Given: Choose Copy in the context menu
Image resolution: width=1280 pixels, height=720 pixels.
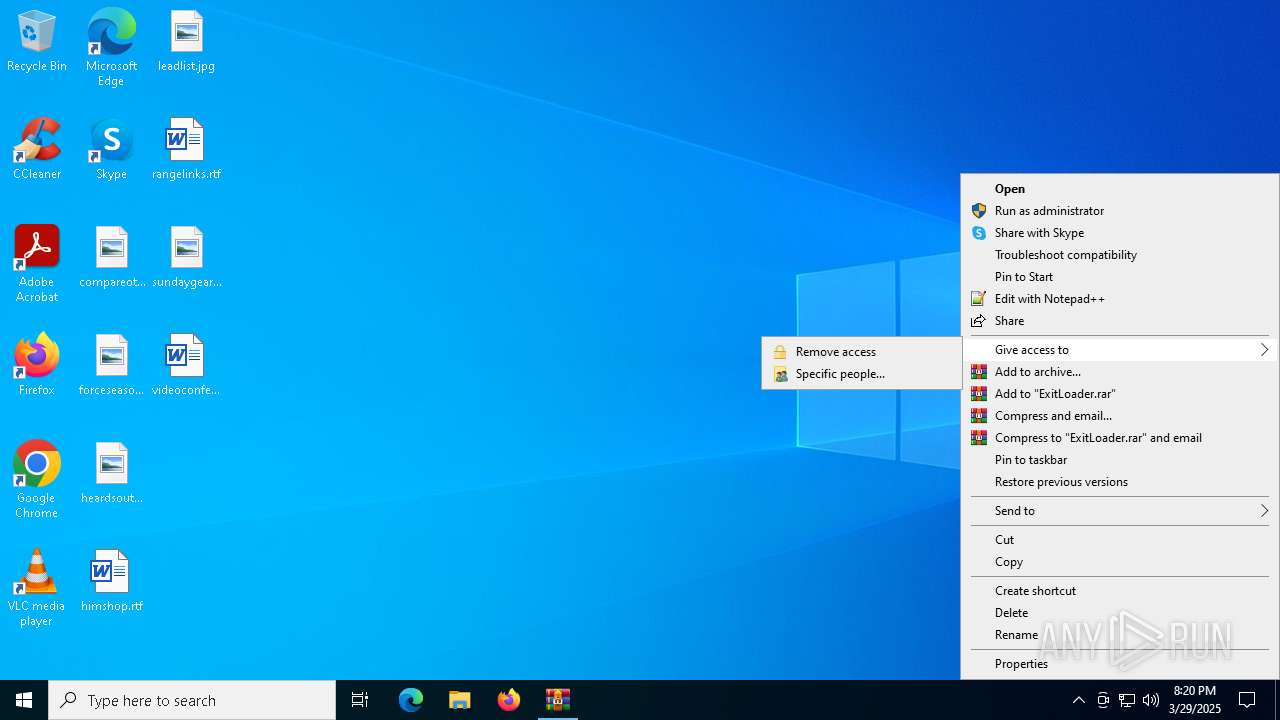Looking at the screenshot, I should pyautogui.click(x=1119, y=562).
